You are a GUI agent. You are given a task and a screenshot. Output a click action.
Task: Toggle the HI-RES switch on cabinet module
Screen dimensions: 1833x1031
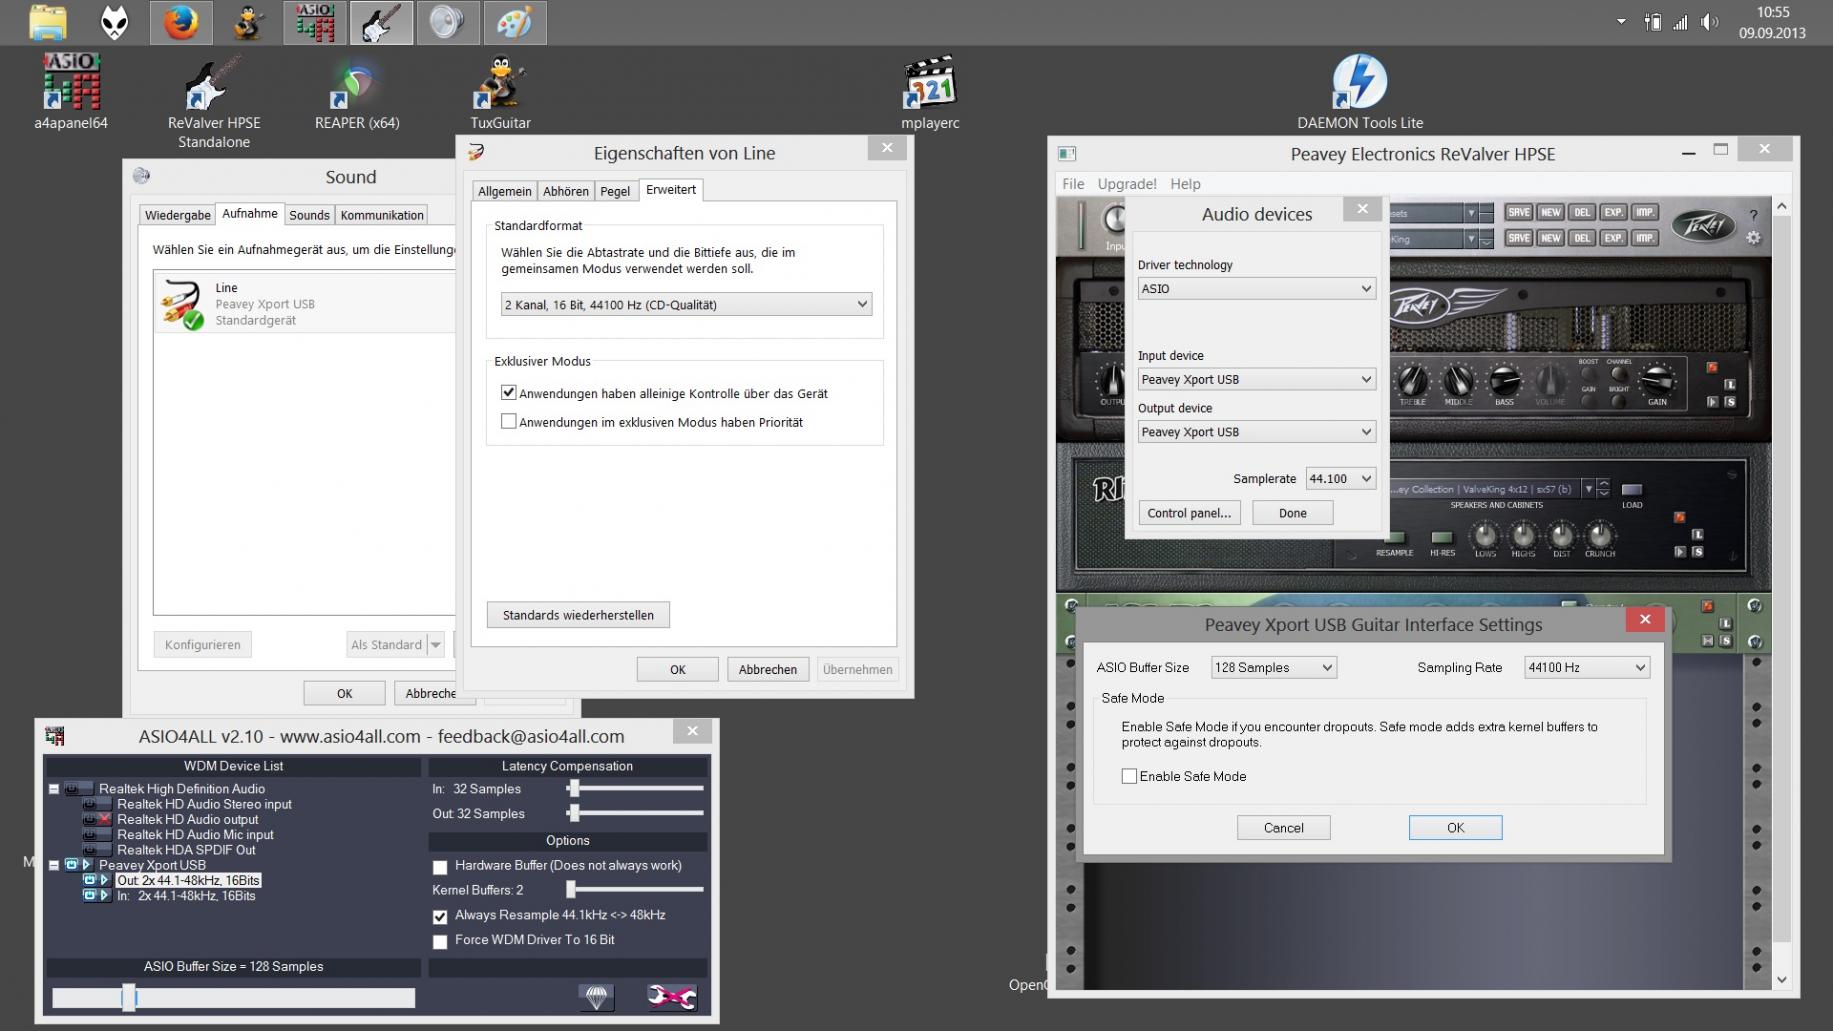click(x=1442, y=538)
